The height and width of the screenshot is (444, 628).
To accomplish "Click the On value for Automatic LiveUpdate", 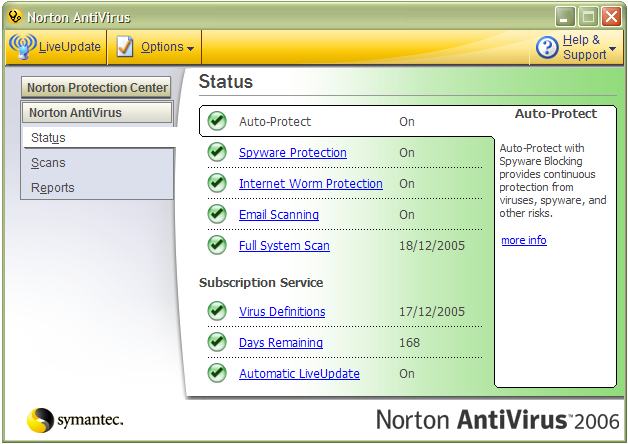I will point(407,374).
